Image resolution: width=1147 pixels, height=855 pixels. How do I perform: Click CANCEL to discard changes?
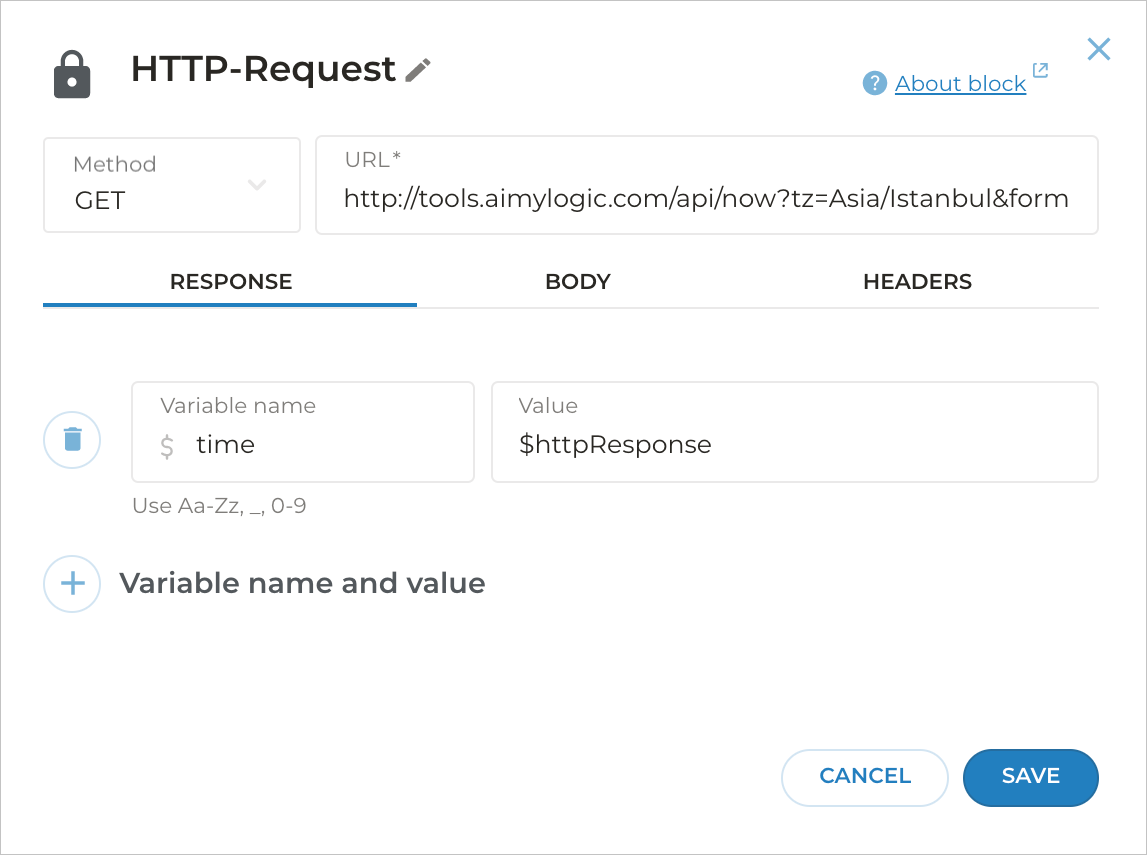click(x=864, y=777)
